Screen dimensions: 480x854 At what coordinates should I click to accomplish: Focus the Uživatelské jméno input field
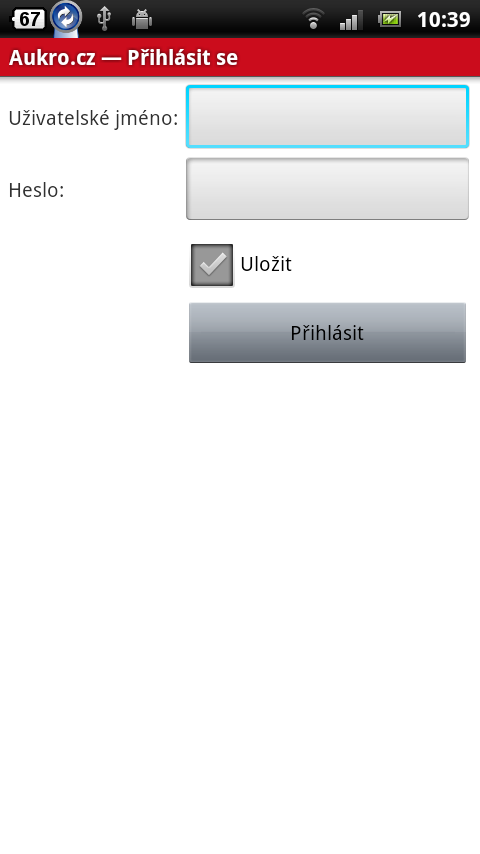click(327, 117)
